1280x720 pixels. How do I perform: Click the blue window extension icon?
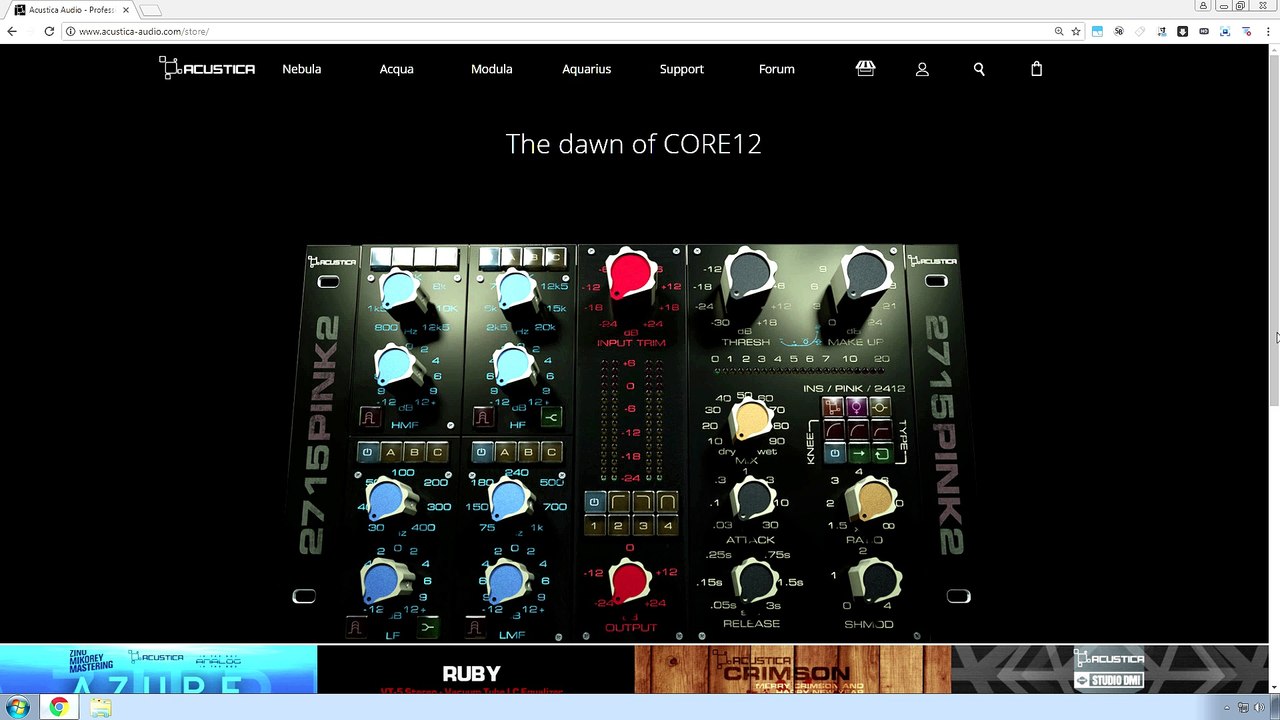click(1097, 31)
